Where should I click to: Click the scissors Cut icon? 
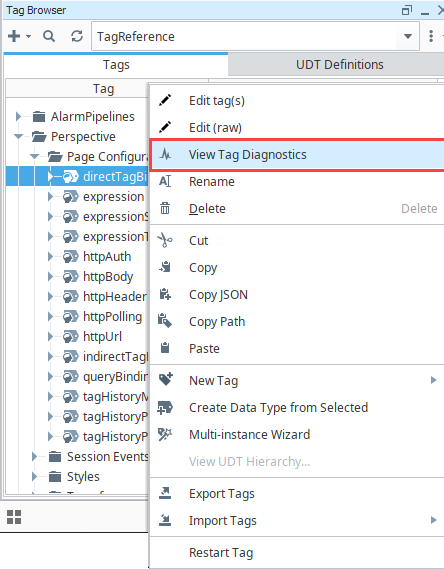(x=165, y=240)
